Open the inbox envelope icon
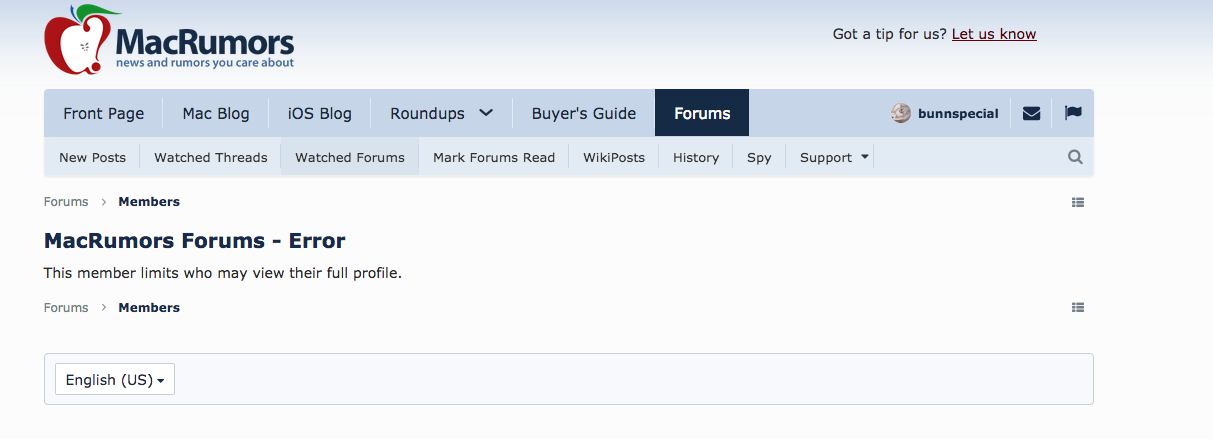 [x=1032, y=113]
